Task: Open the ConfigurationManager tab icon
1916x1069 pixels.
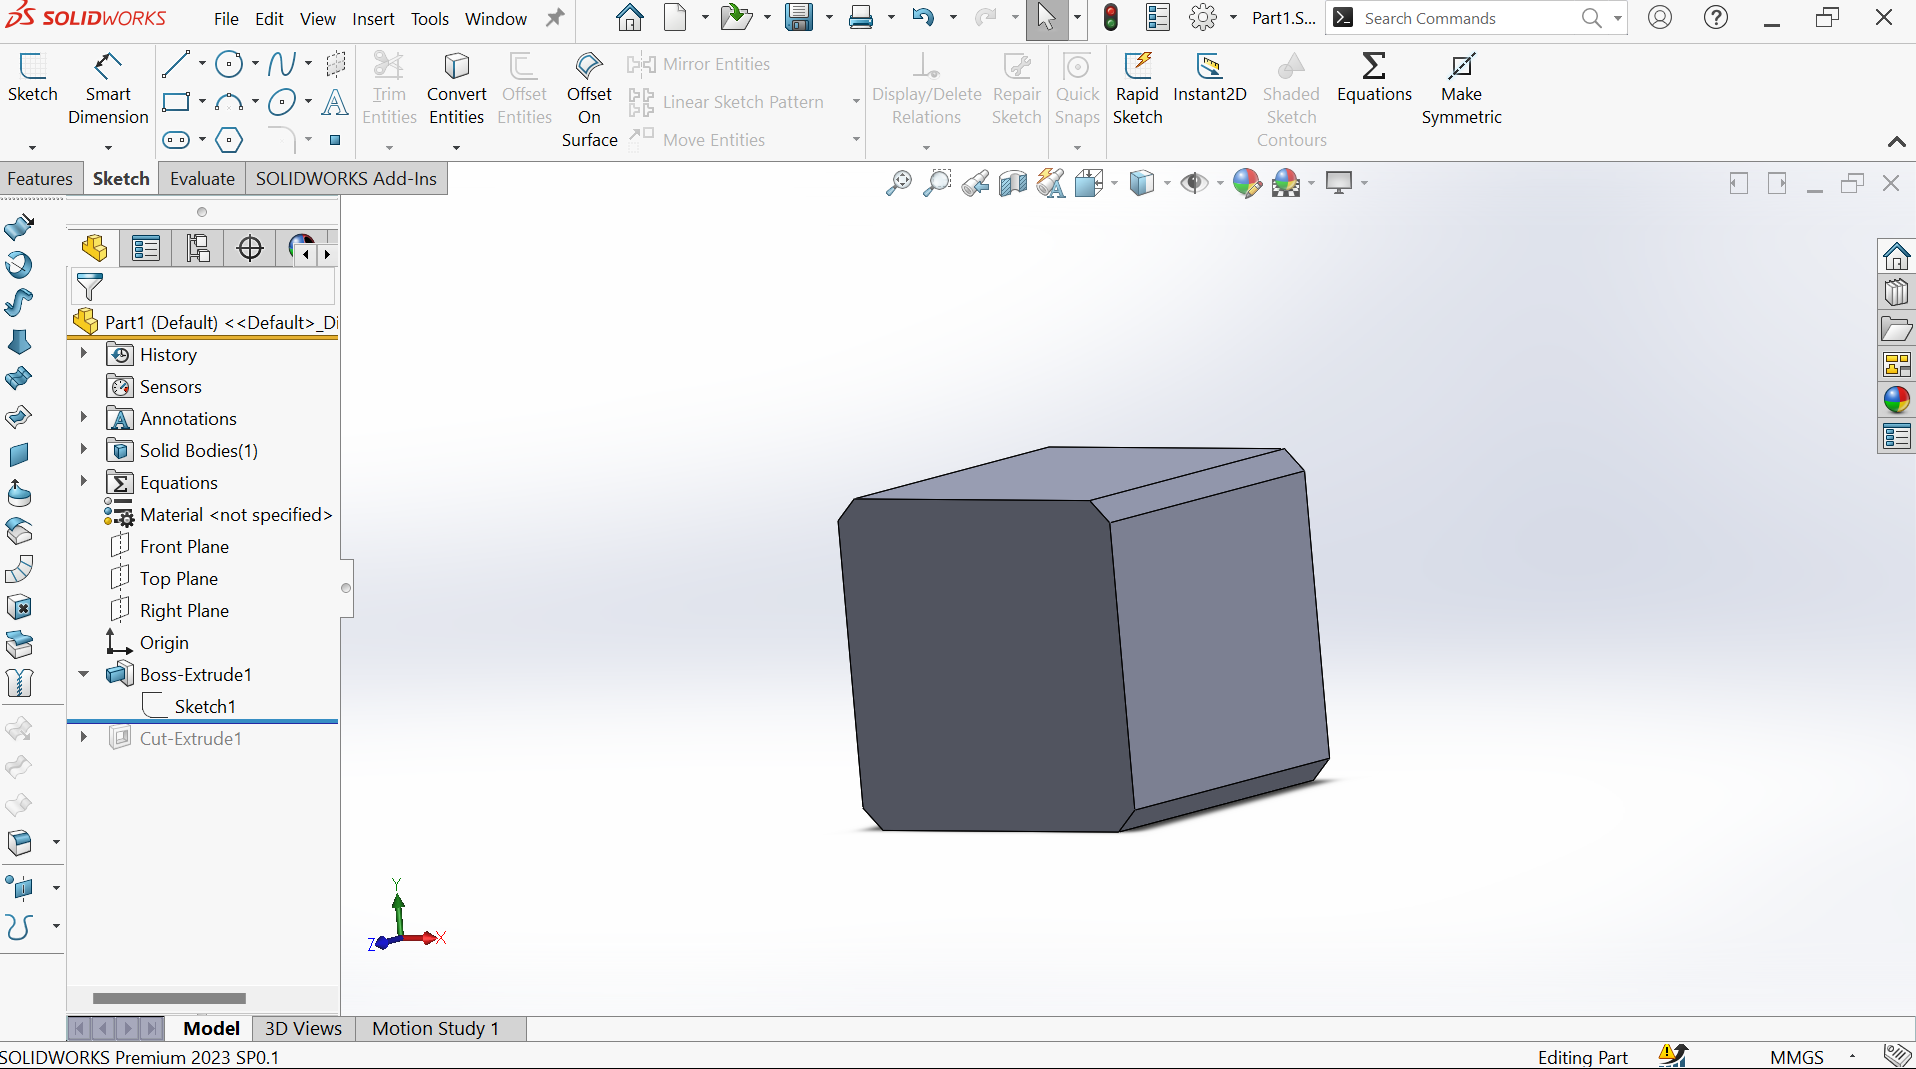Action: (x=198, y=248)
